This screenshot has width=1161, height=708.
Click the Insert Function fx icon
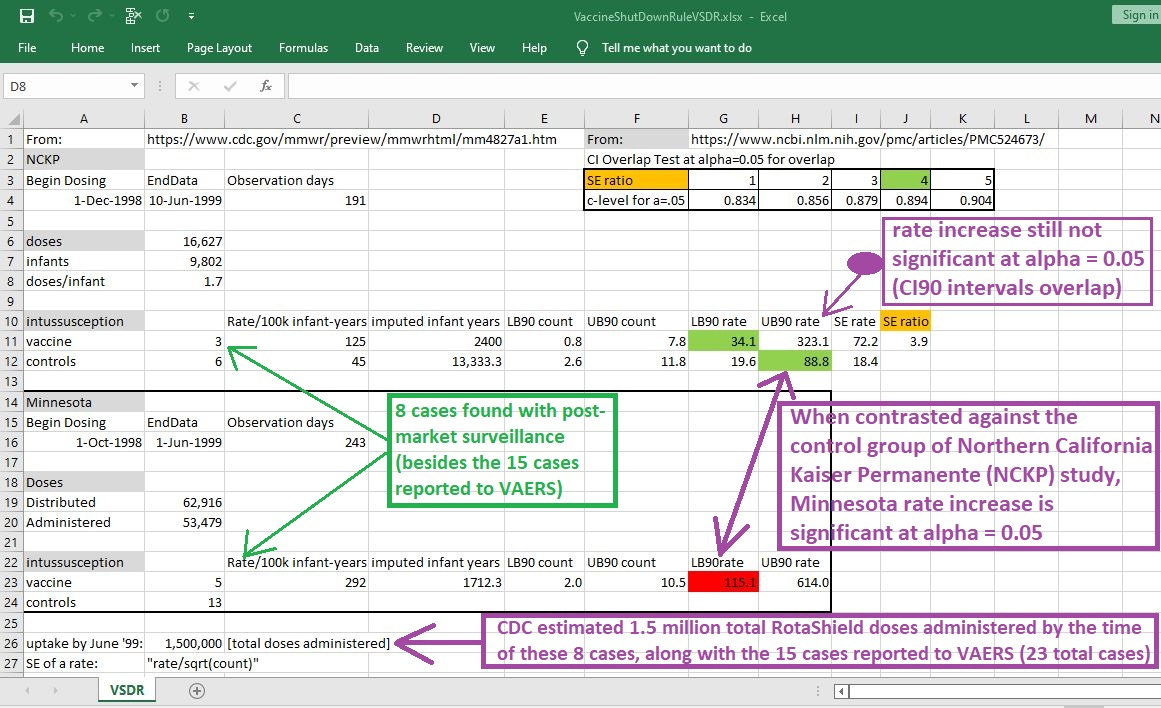(265, 87)
